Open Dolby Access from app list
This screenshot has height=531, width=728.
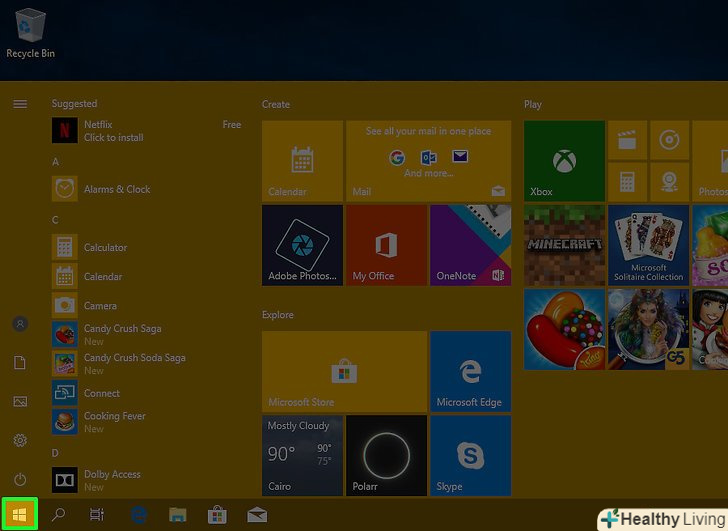146,480
